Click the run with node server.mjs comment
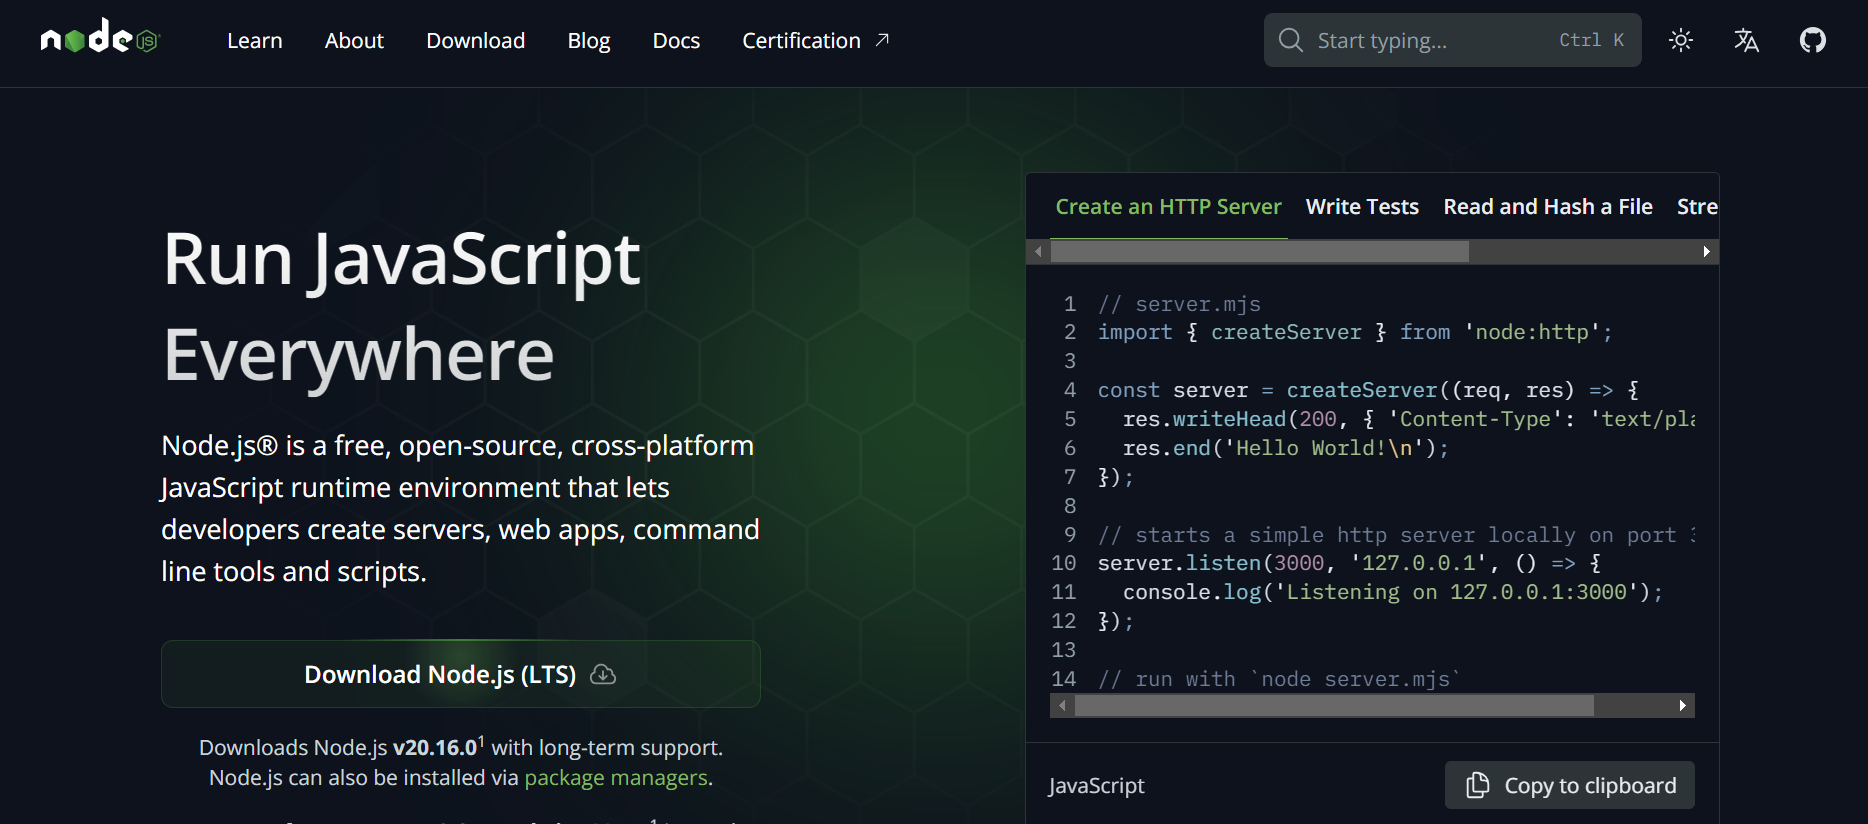Viewport: 1868px width, 824px height. [1279, 679]
